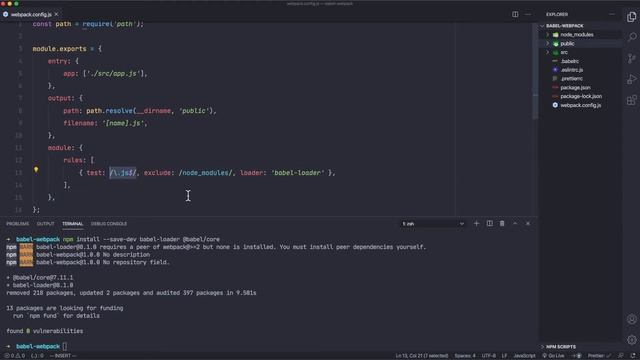Open the Search view in activity bar

tap(631, 38)
